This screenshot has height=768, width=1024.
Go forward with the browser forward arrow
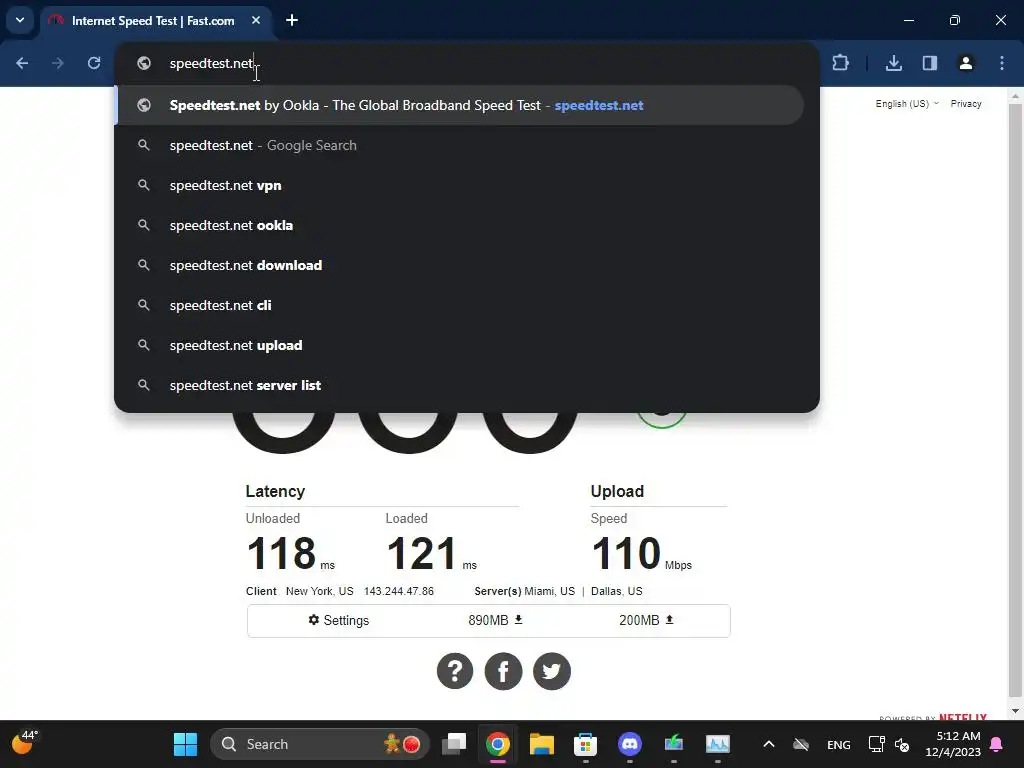[58, 63]
